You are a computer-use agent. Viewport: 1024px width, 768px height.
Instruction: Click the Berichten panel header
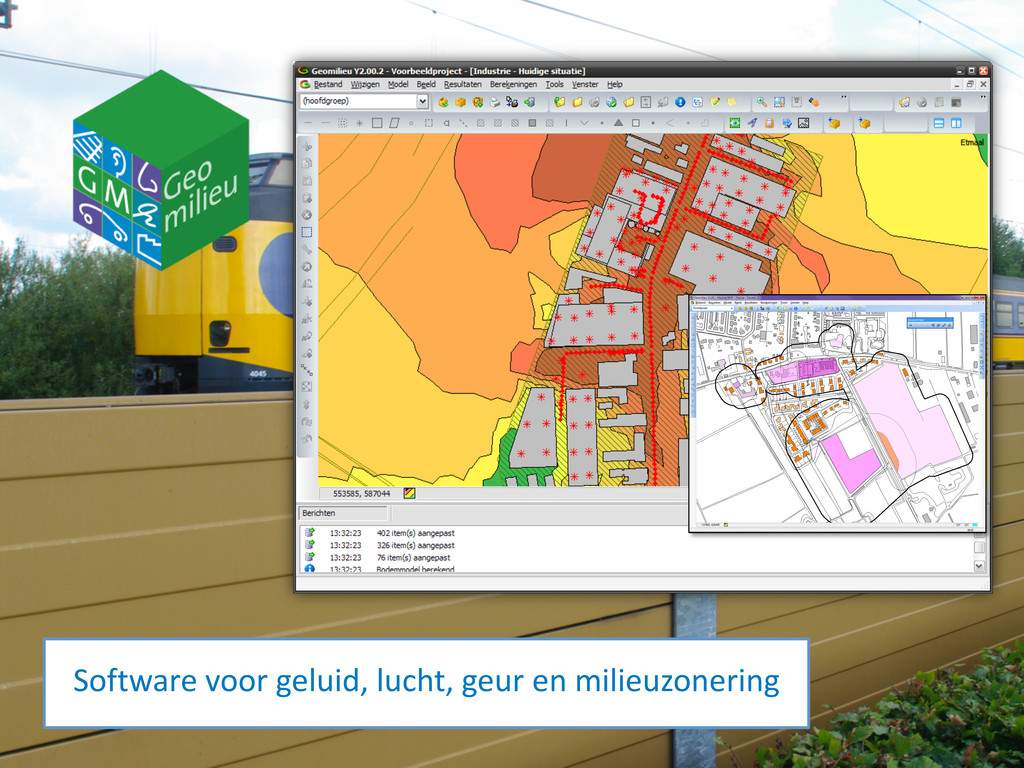click(x=344, y=513)
